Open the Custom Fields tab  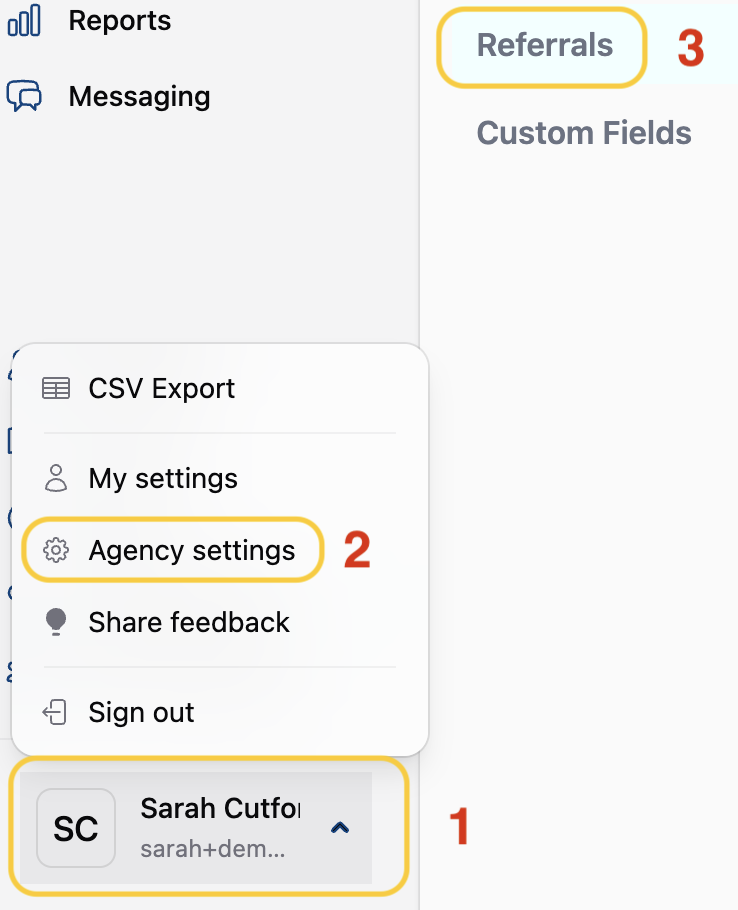(584, 133)
